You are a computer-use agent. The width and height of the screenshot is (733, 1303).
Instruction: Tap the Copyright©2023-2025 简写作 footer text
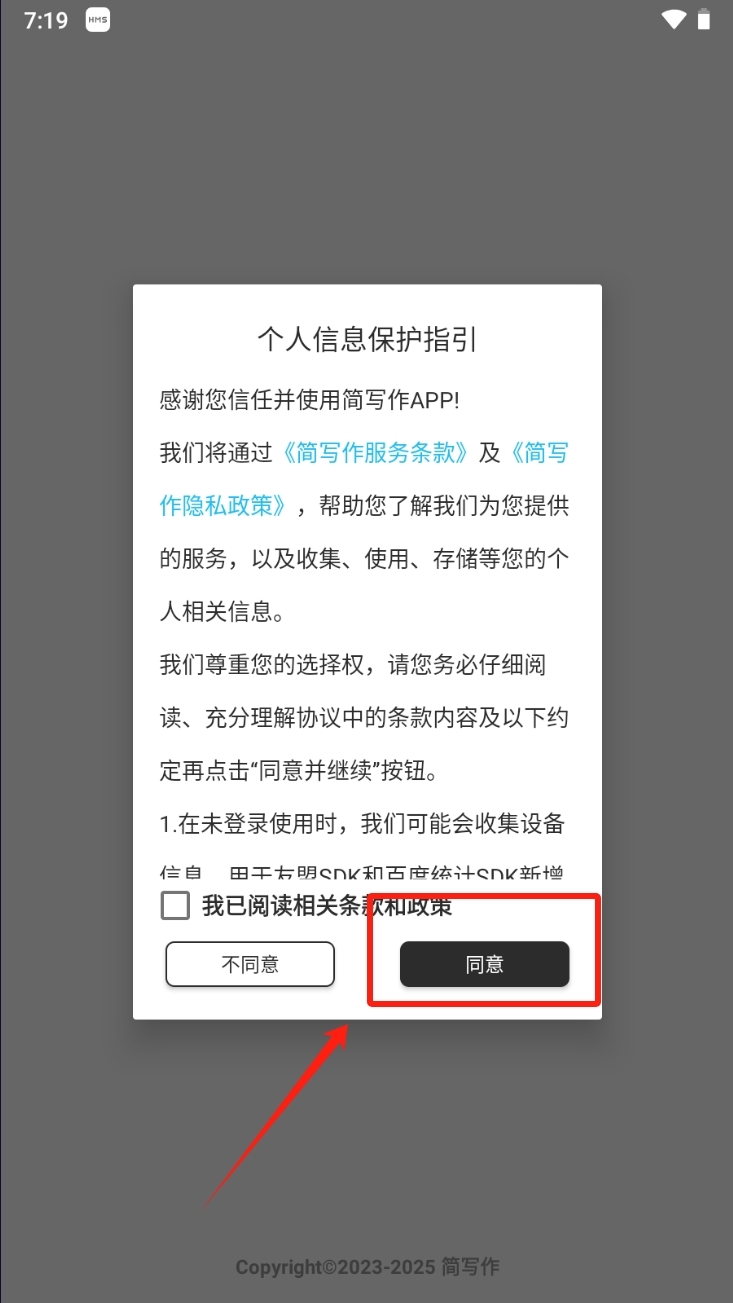click(x=367, y=1267)
